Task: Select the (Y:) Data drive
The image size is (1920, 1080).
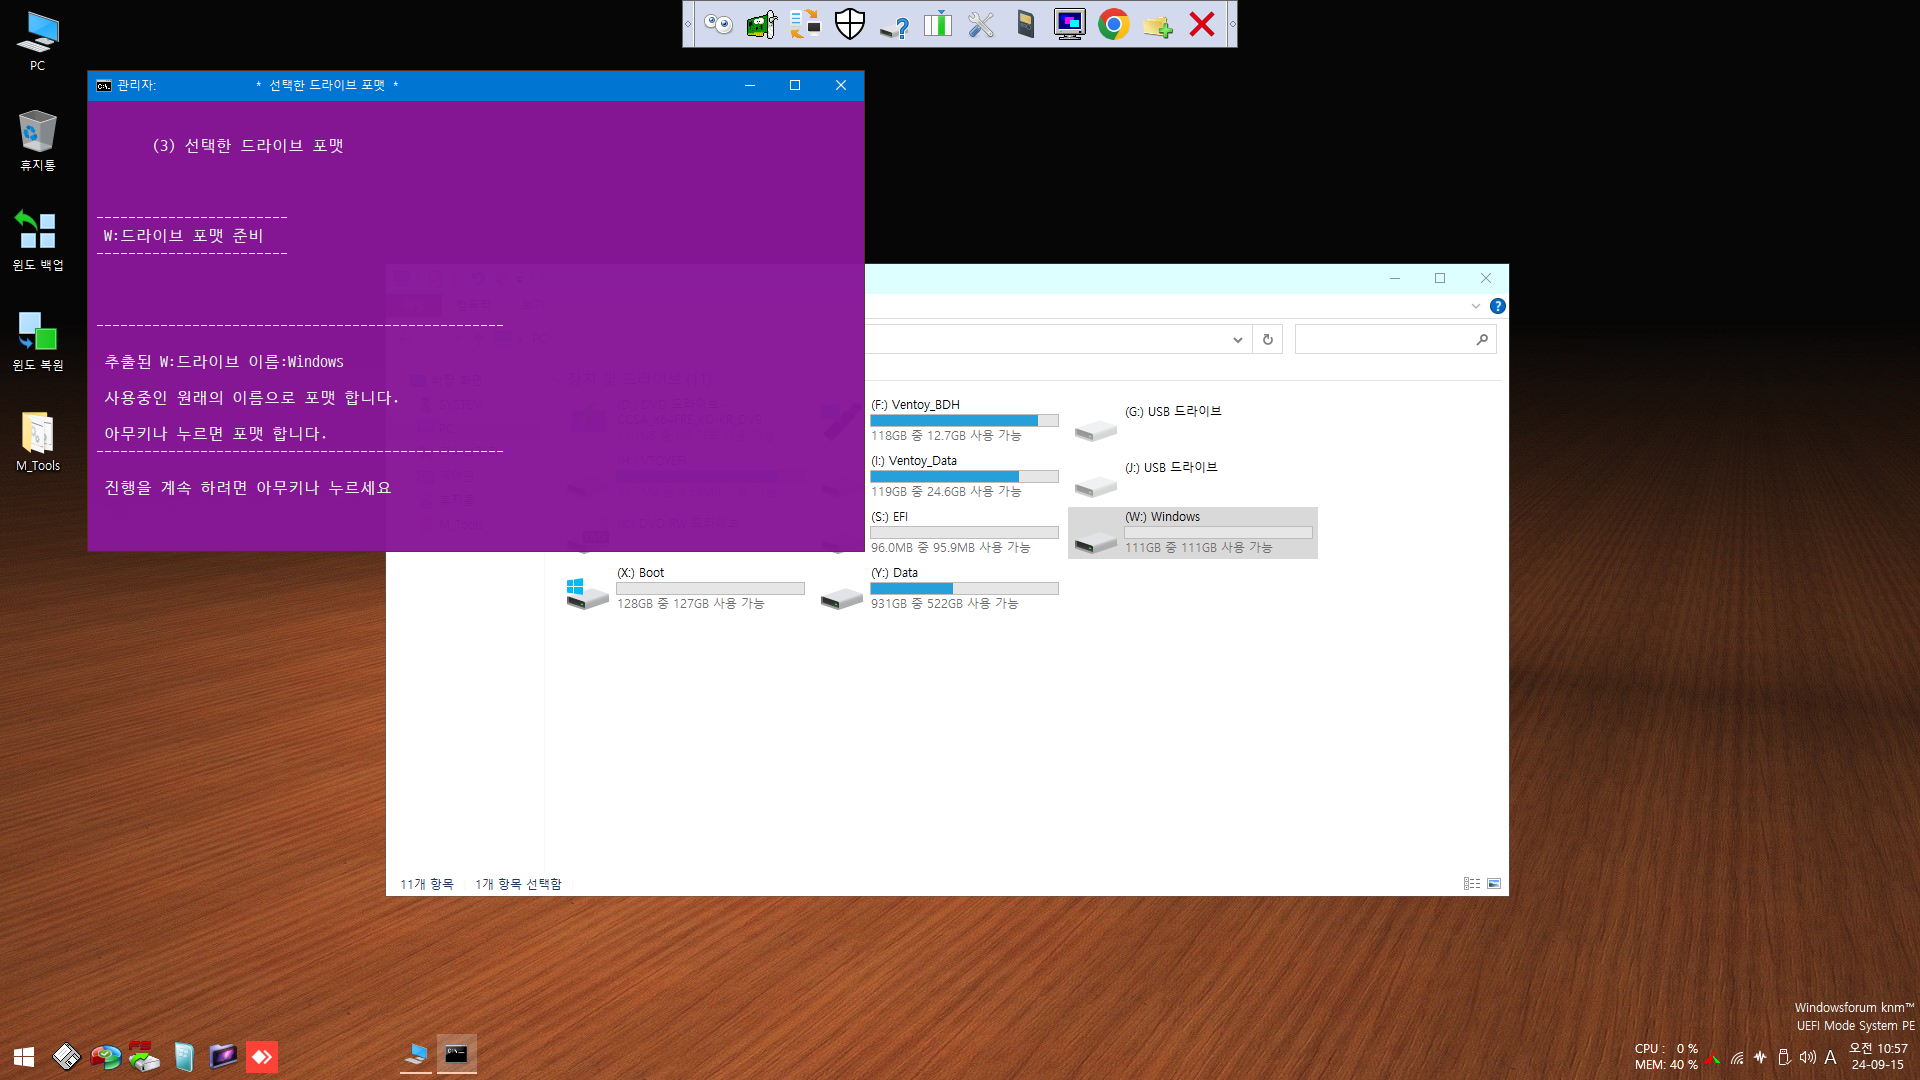Action: tap(940, 588)
